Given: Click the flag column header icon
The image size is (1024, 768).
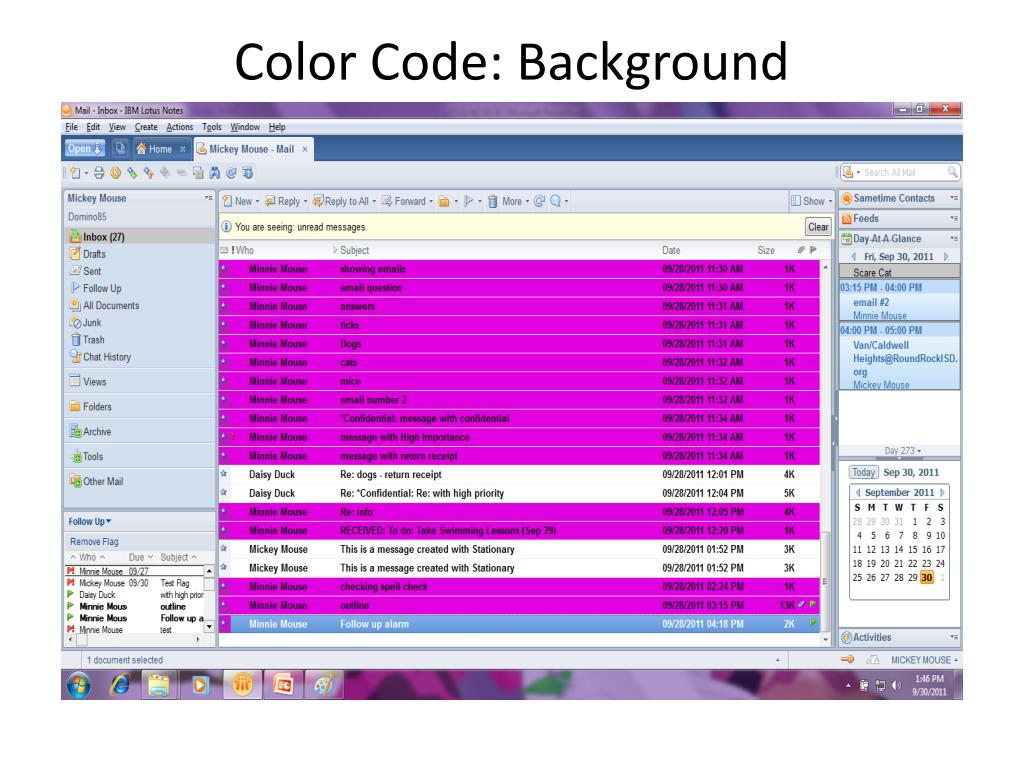Looking at the screenshot, I should [813, 250].
